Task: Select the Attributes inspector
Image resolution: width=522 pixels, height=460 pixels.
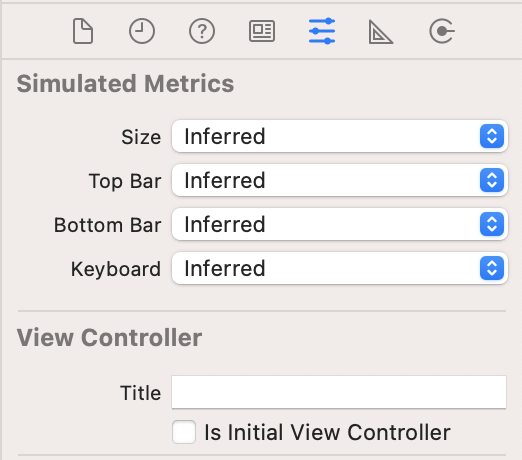Action: pos(322,31)
